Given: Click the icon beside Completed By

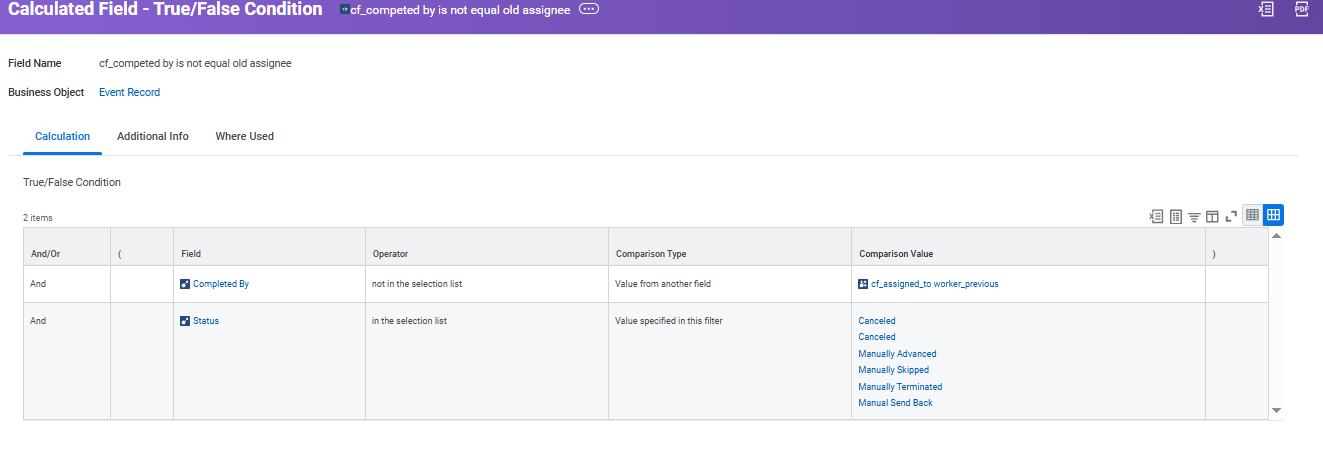Looking at the screenshot, I should [x=185, y=284].
